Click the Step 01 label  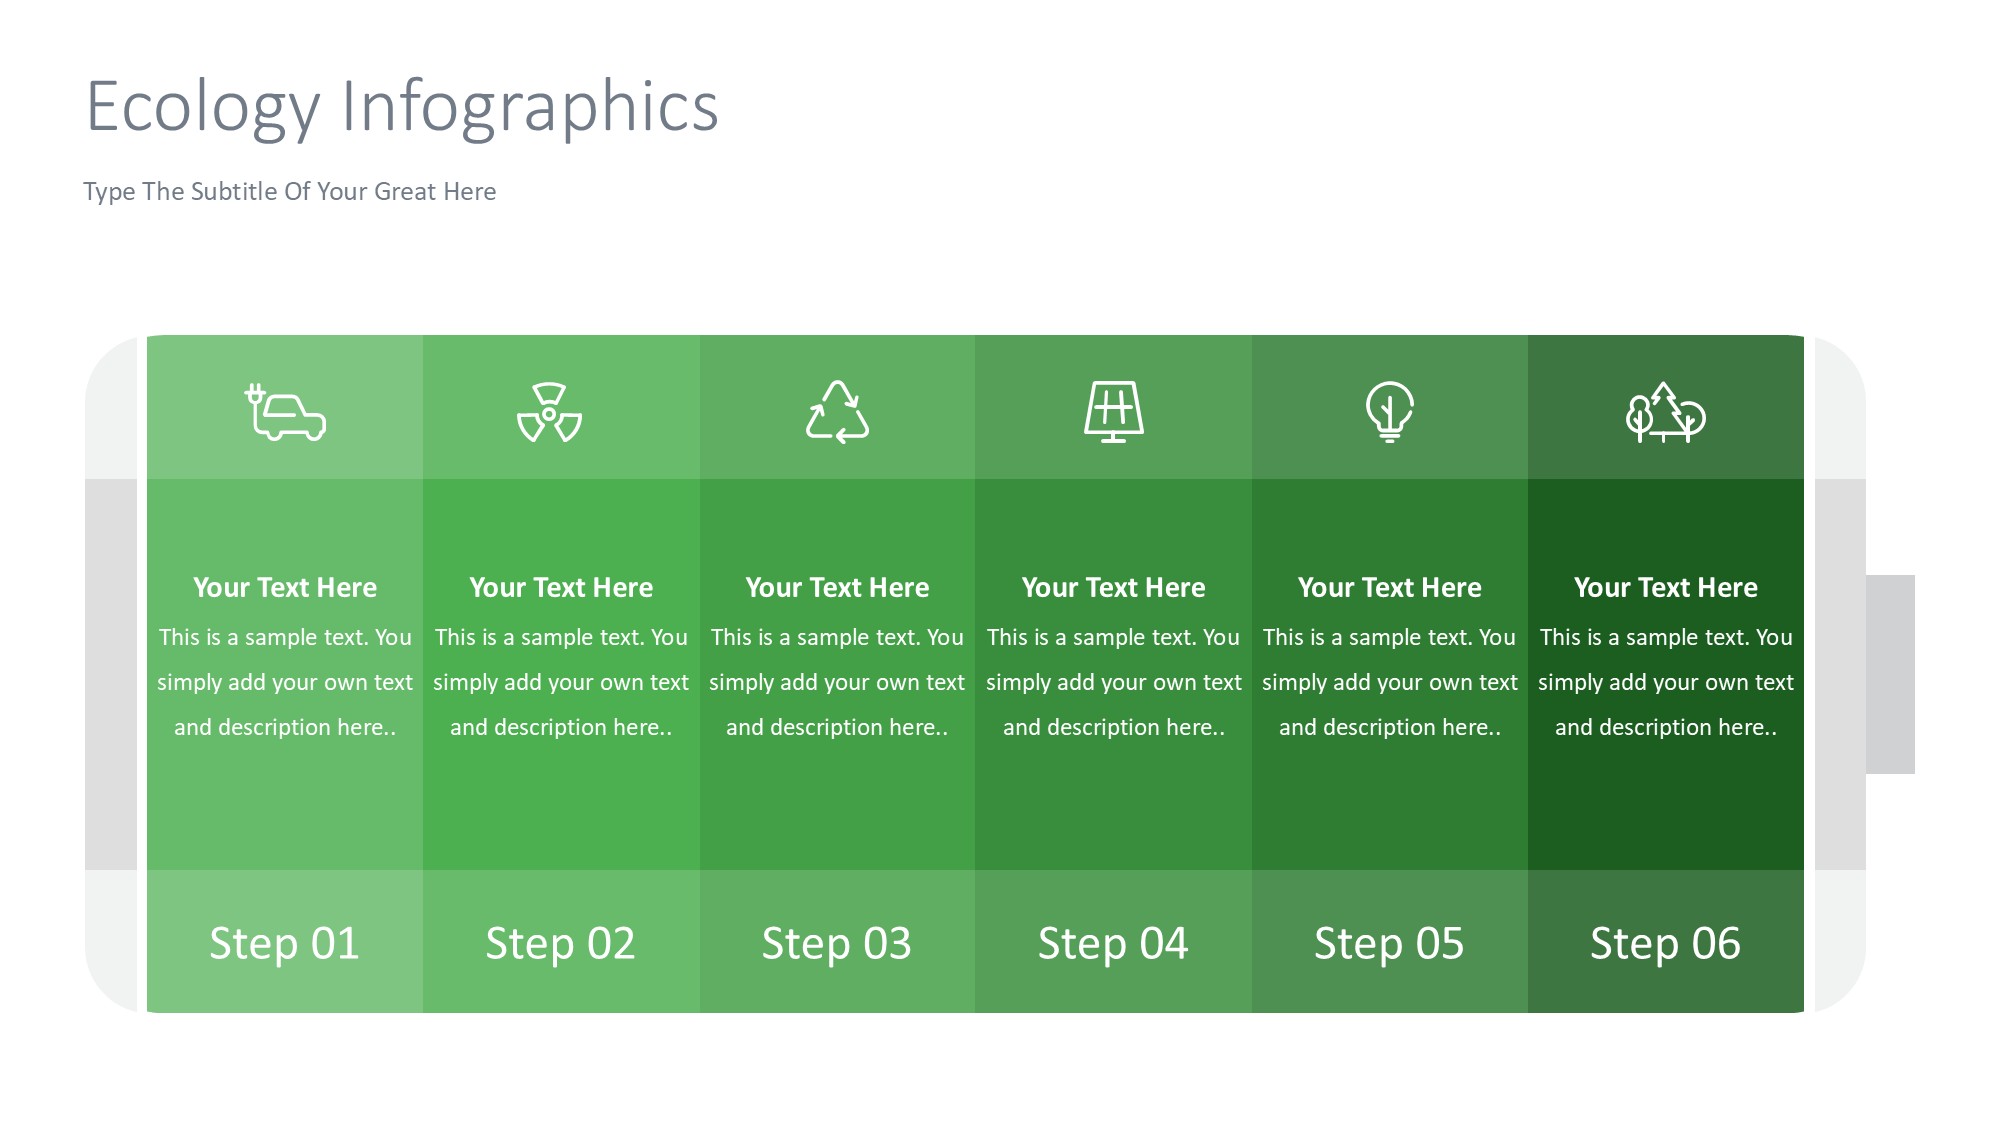[x=284, y=943]
